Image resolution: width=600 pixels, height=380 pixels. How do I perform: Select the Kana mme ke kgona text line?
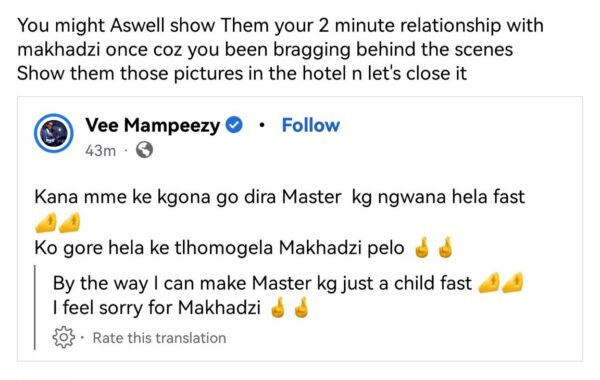279,197
